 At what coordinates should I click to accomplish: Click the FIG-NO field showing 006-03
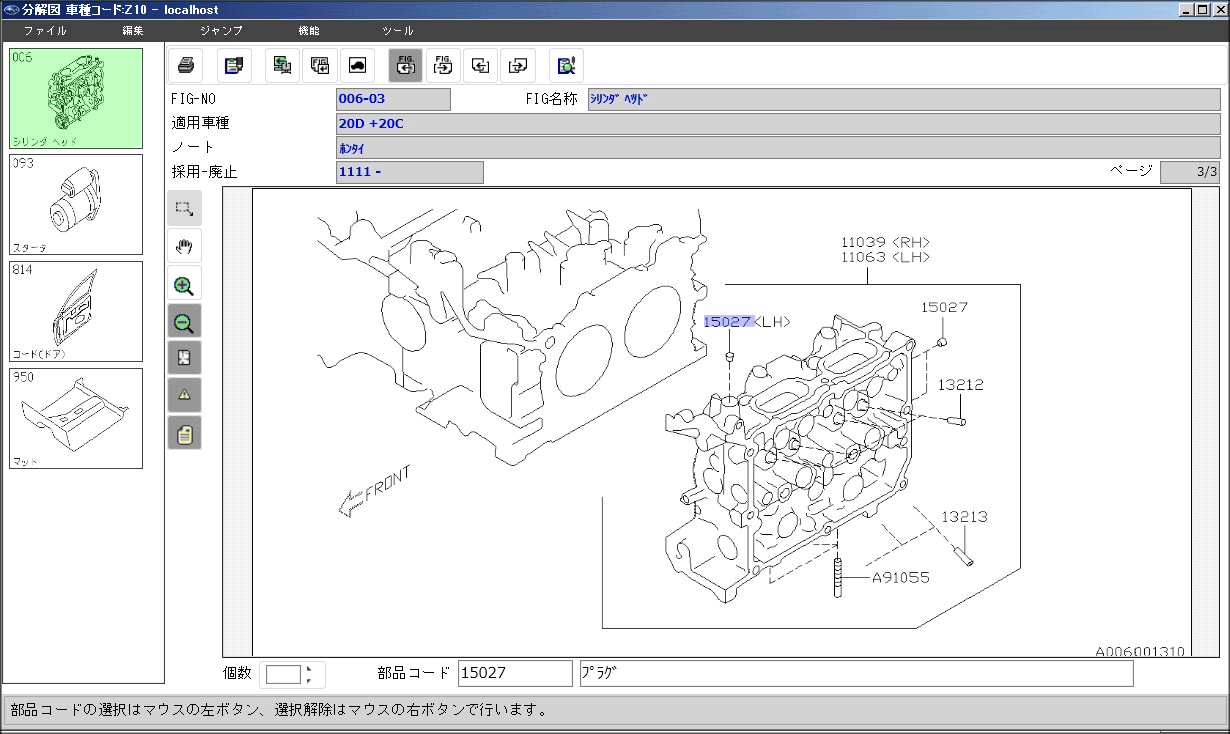tap(393, 98)
